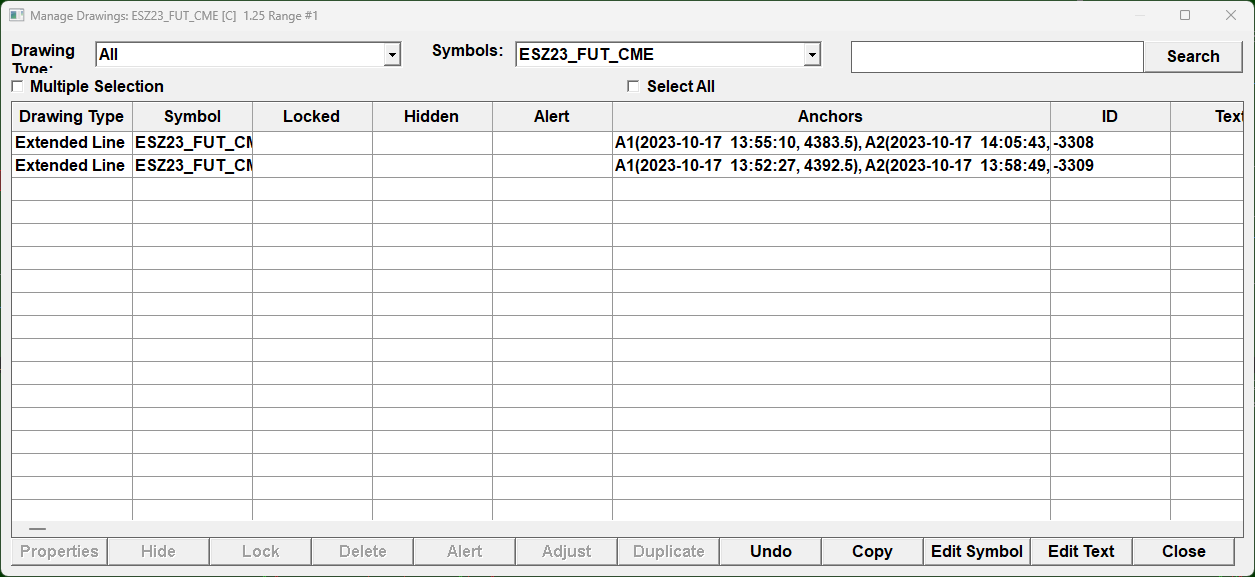Image resolution: width=1255 pixels, height=577 pixels.
Task: Click the Undo button
Action: [771, 552]
